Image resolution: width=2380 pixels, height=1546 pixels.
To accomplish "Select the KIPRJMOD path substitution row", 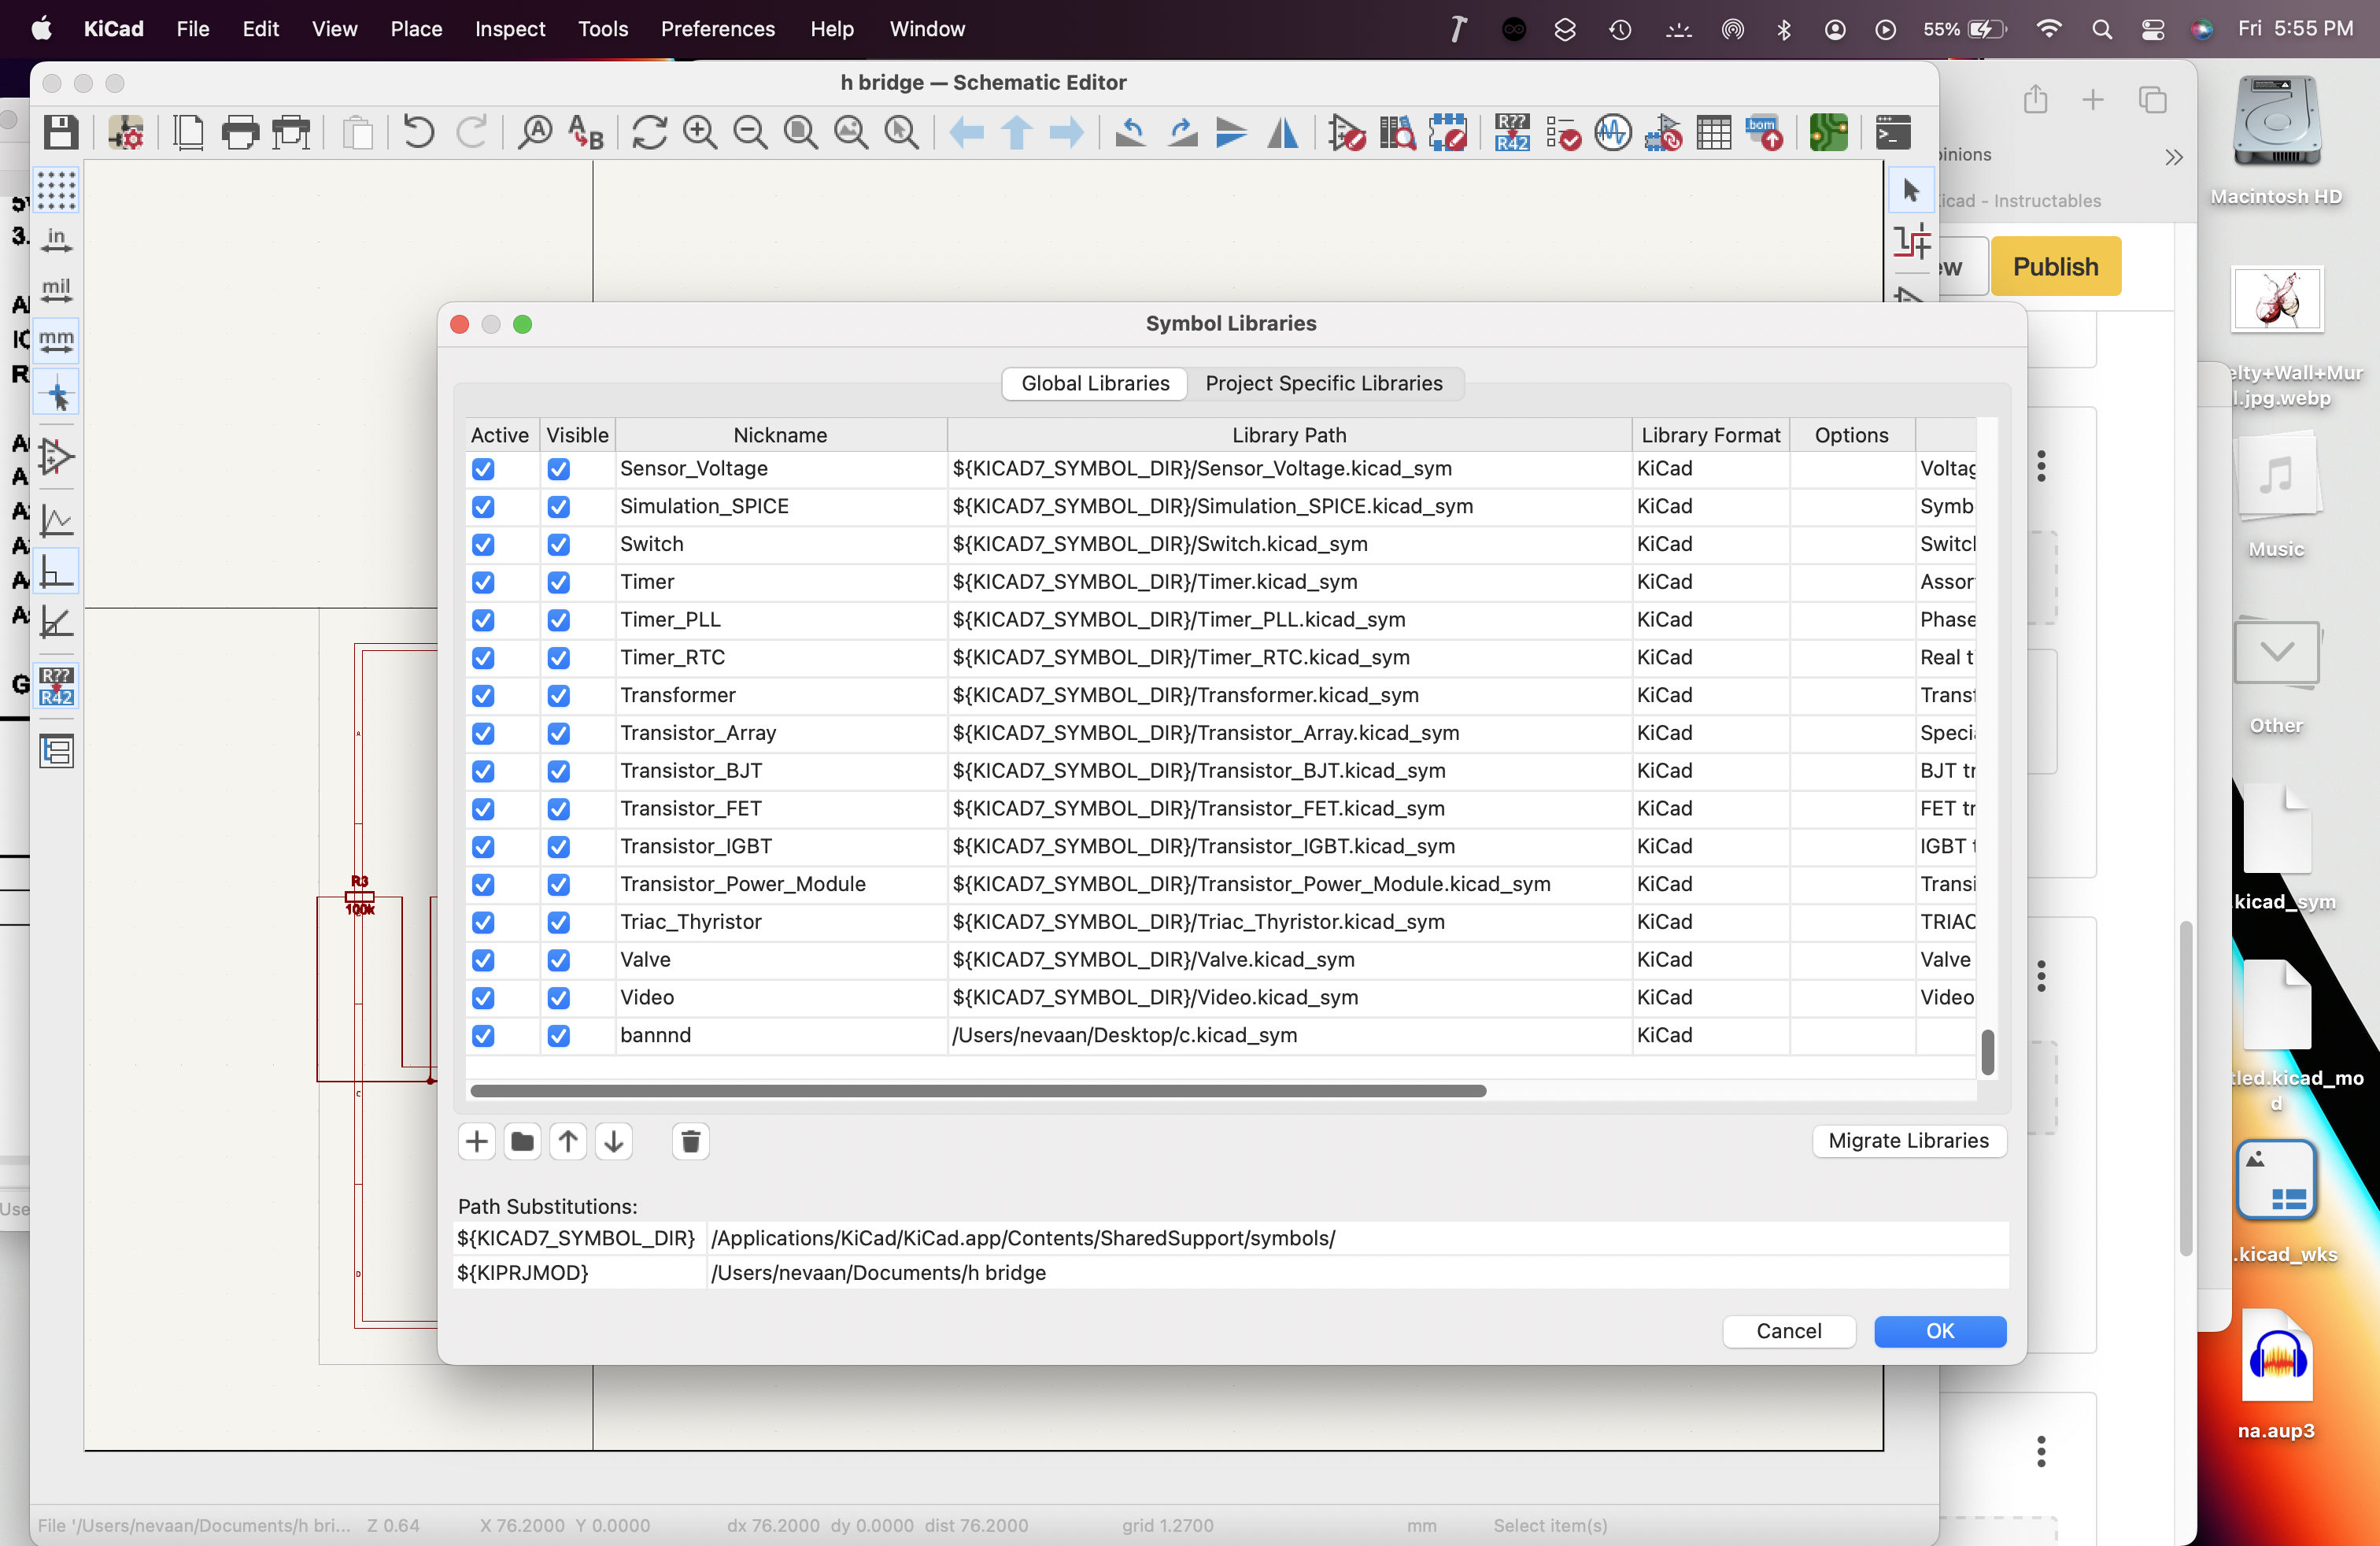I will point(1231,1273).
